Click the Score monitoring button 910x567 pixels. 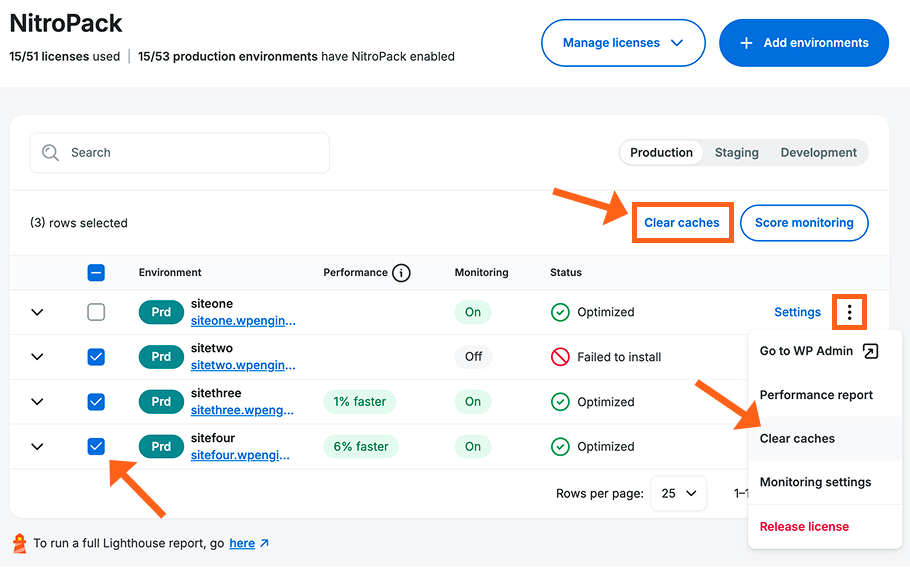(x=804, y=223)
